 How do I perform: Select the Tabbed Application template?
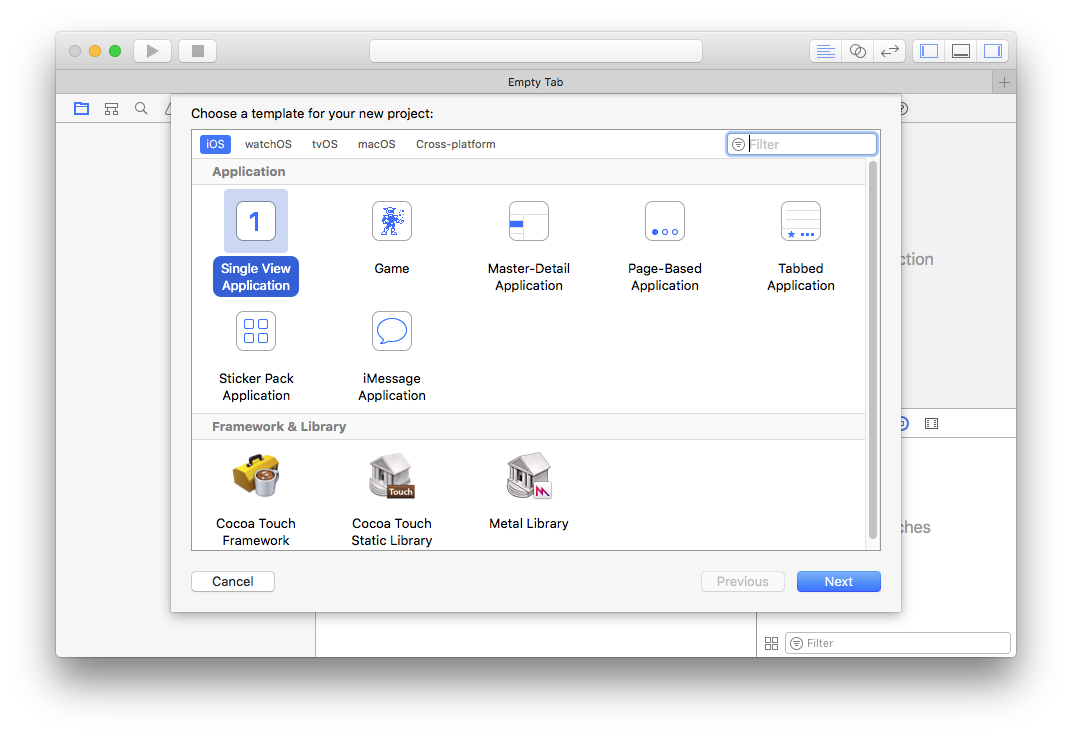[x=800, y=221]
